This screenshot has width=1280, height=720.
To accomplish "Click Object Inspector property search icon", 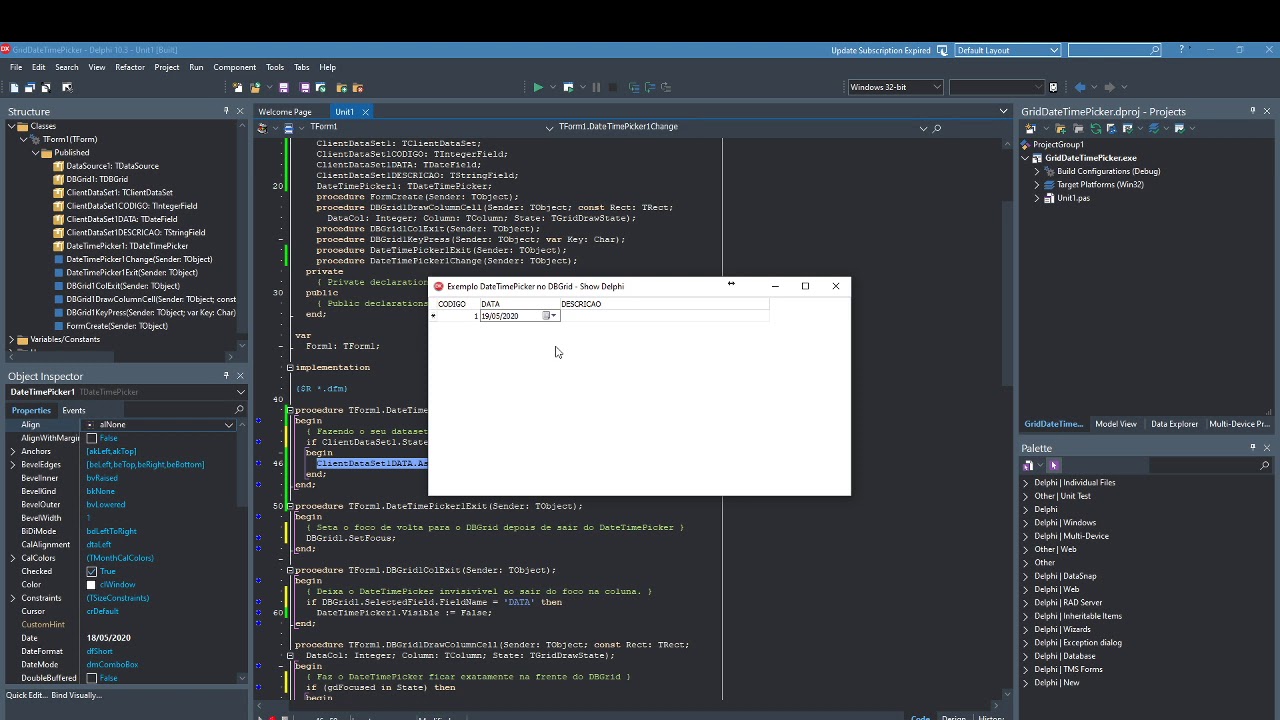I will (x=239, y=410).
